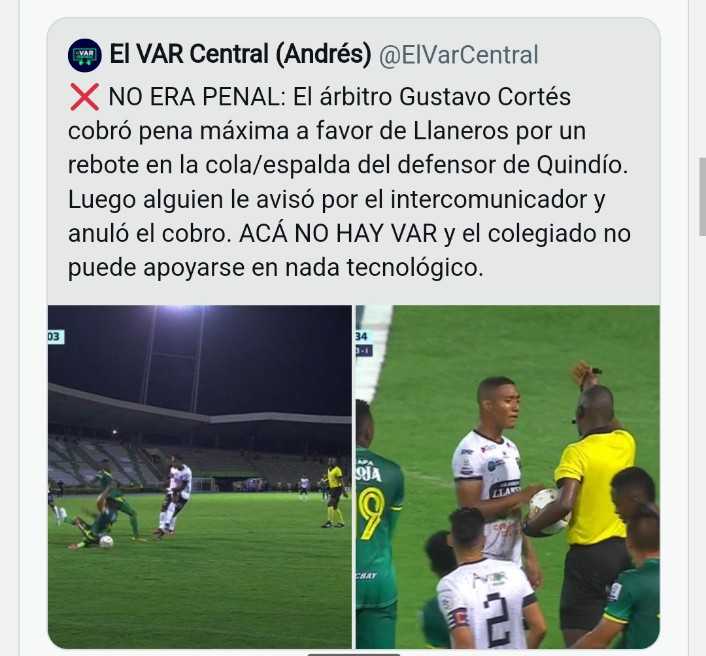Click the text 'ACÁ NO HAY VAR'
This screenshot has width=706, height=656.
click(338, 234)
